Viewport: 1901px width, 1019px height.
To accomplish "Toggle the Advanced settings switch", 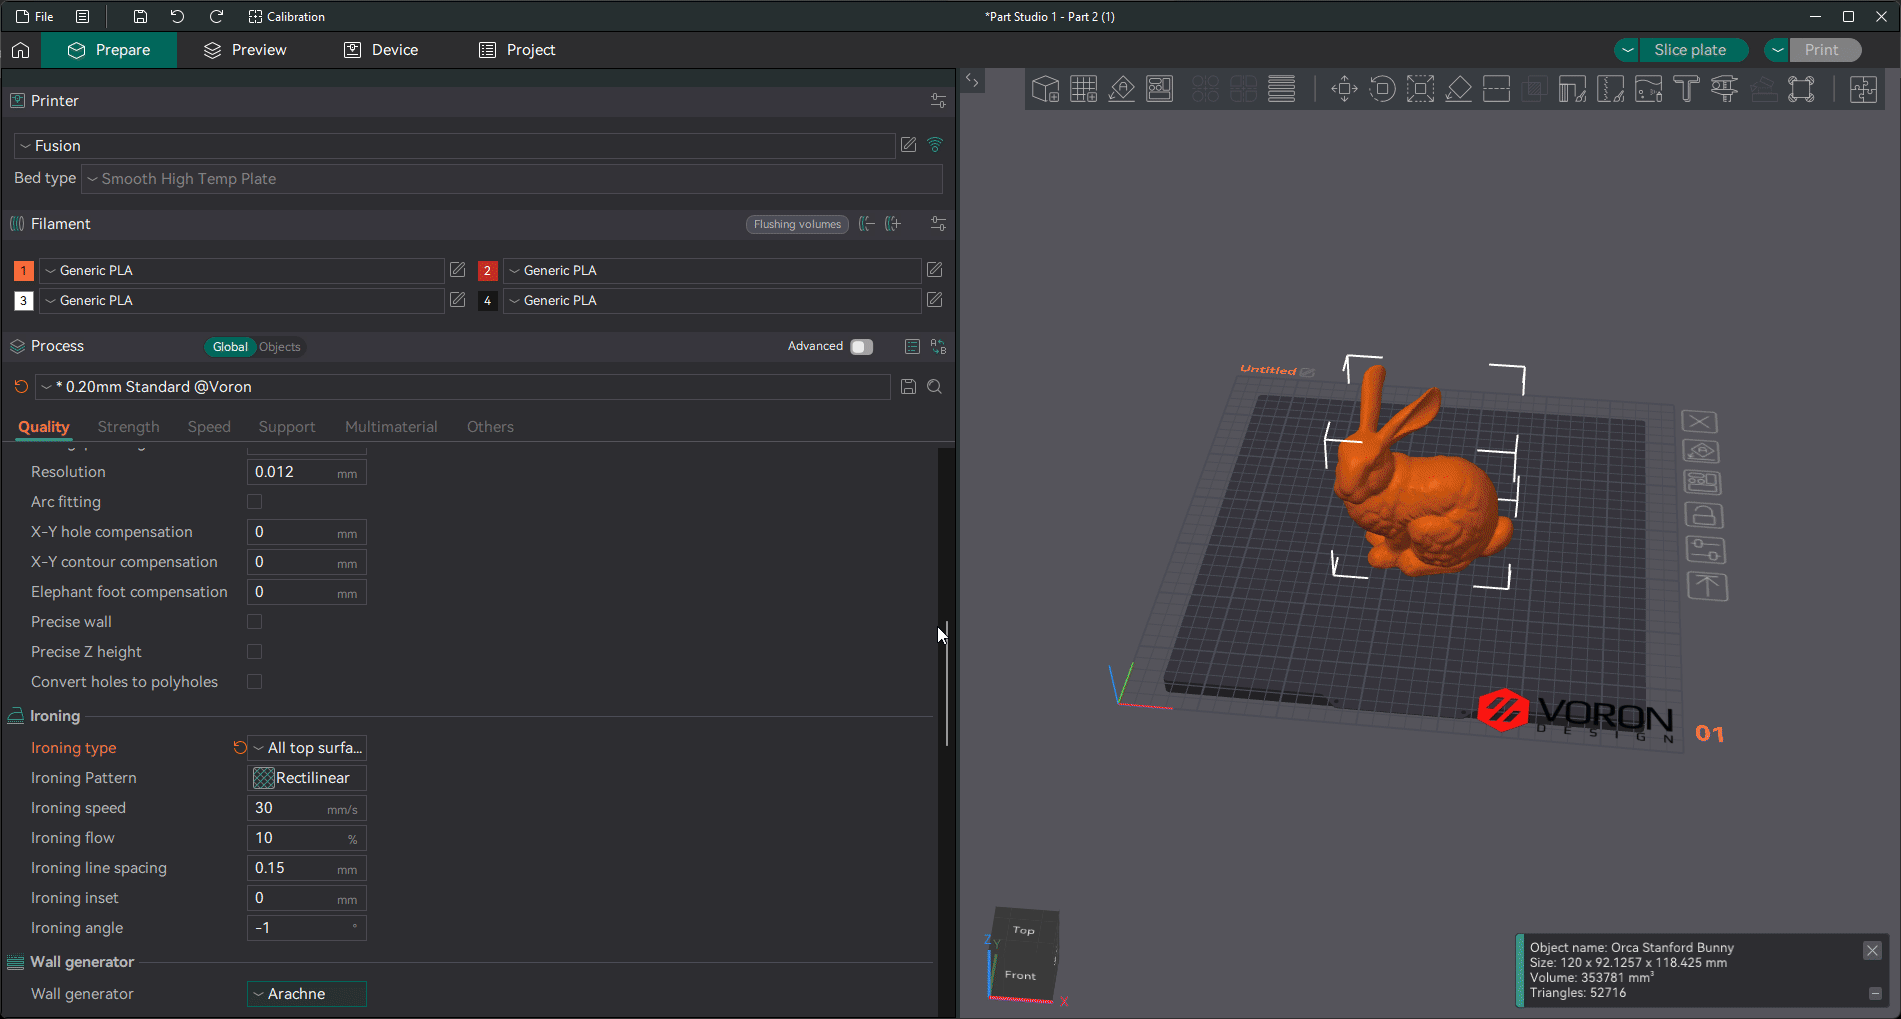I will [x=861, y=346].
